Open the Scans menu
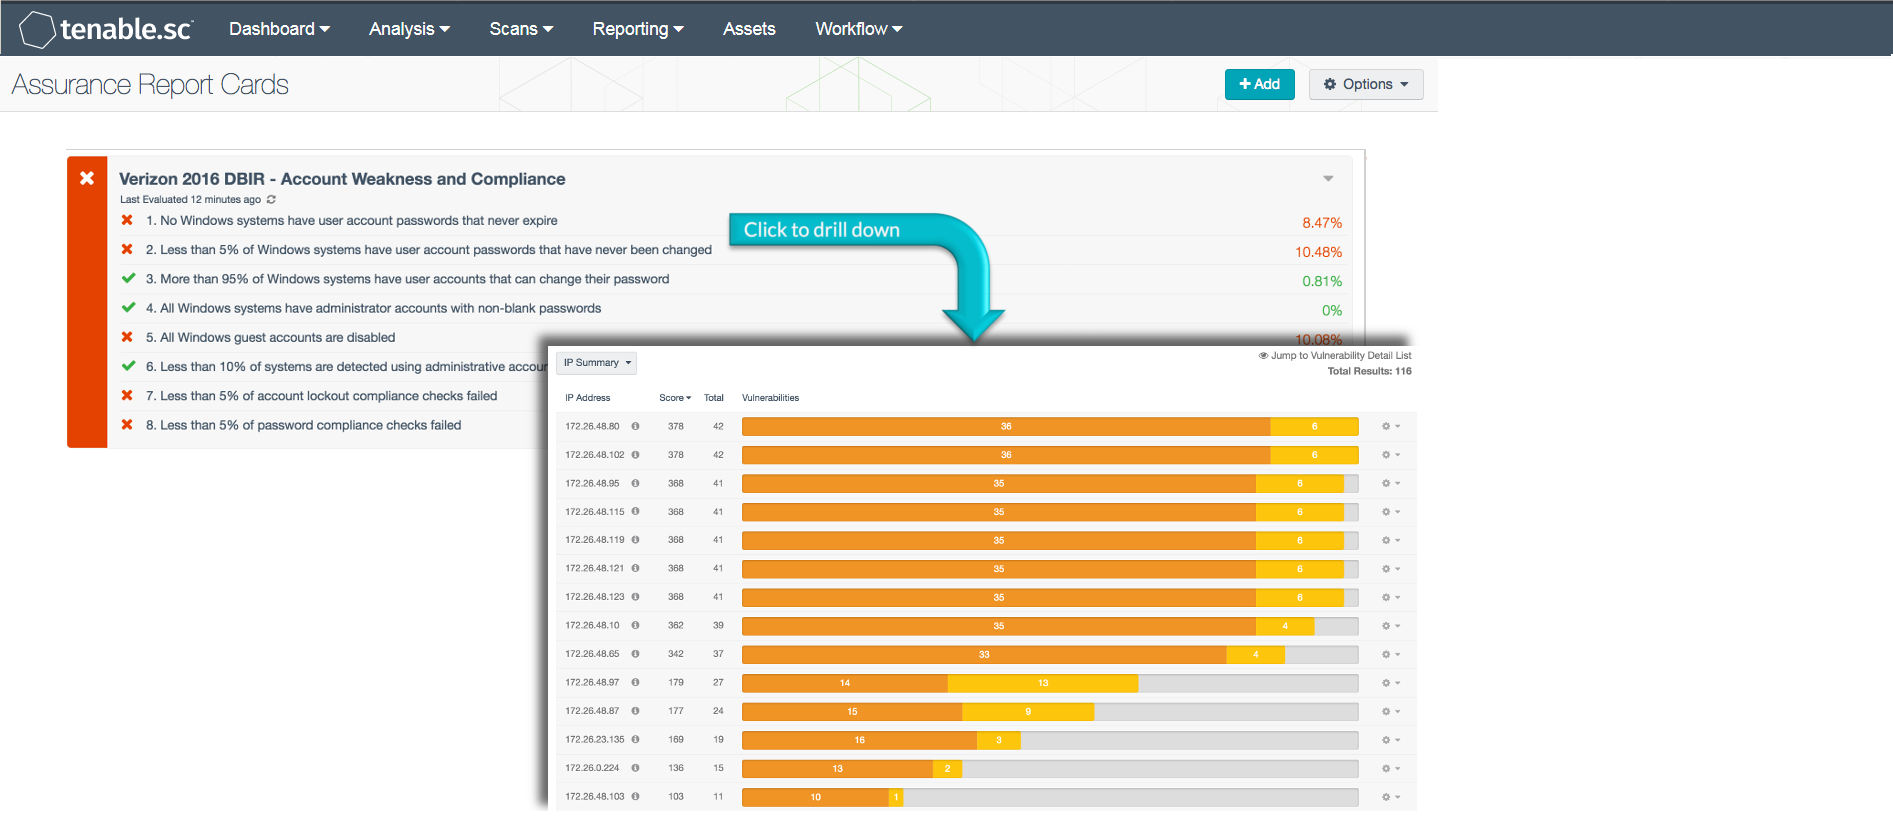Image resolution: width=1893 pixels, height=820 pixels. (521, 29)
